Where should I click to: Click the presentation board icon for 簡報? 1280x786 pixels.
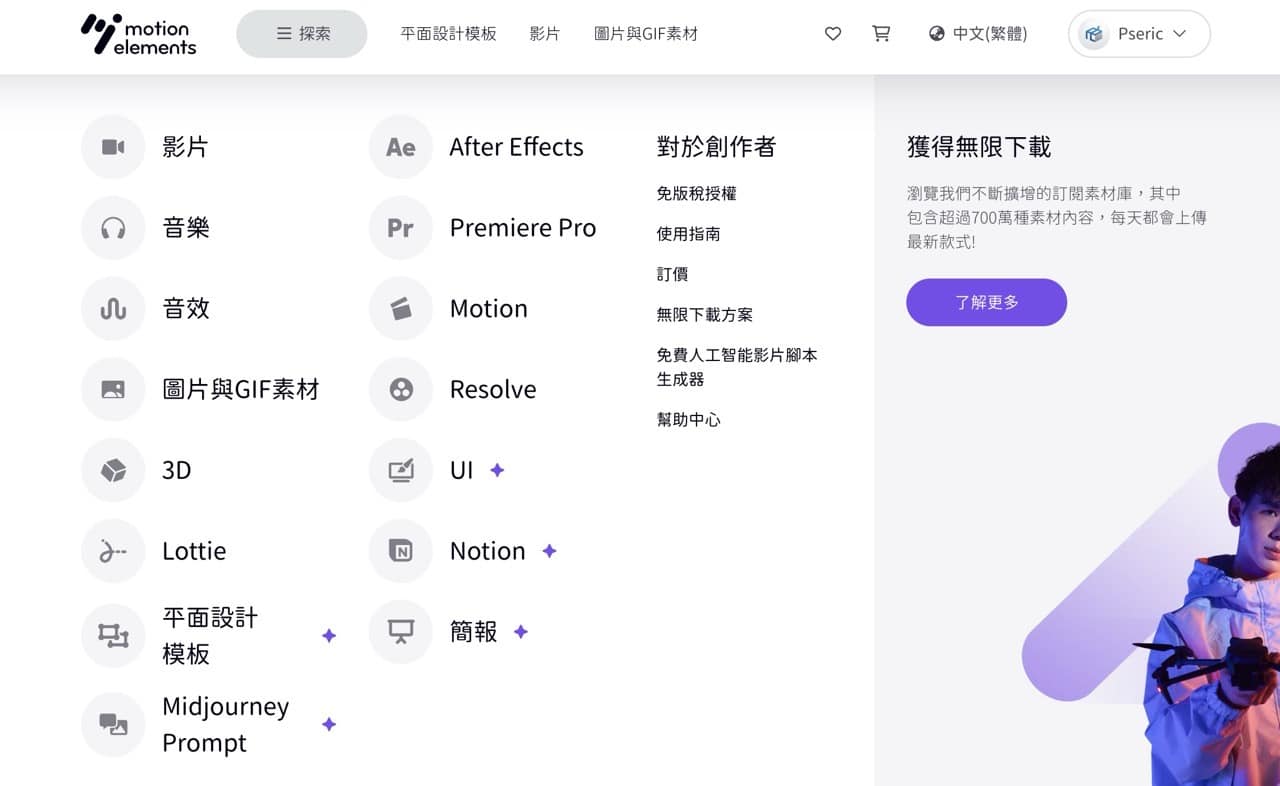click(x=401, y=632)
